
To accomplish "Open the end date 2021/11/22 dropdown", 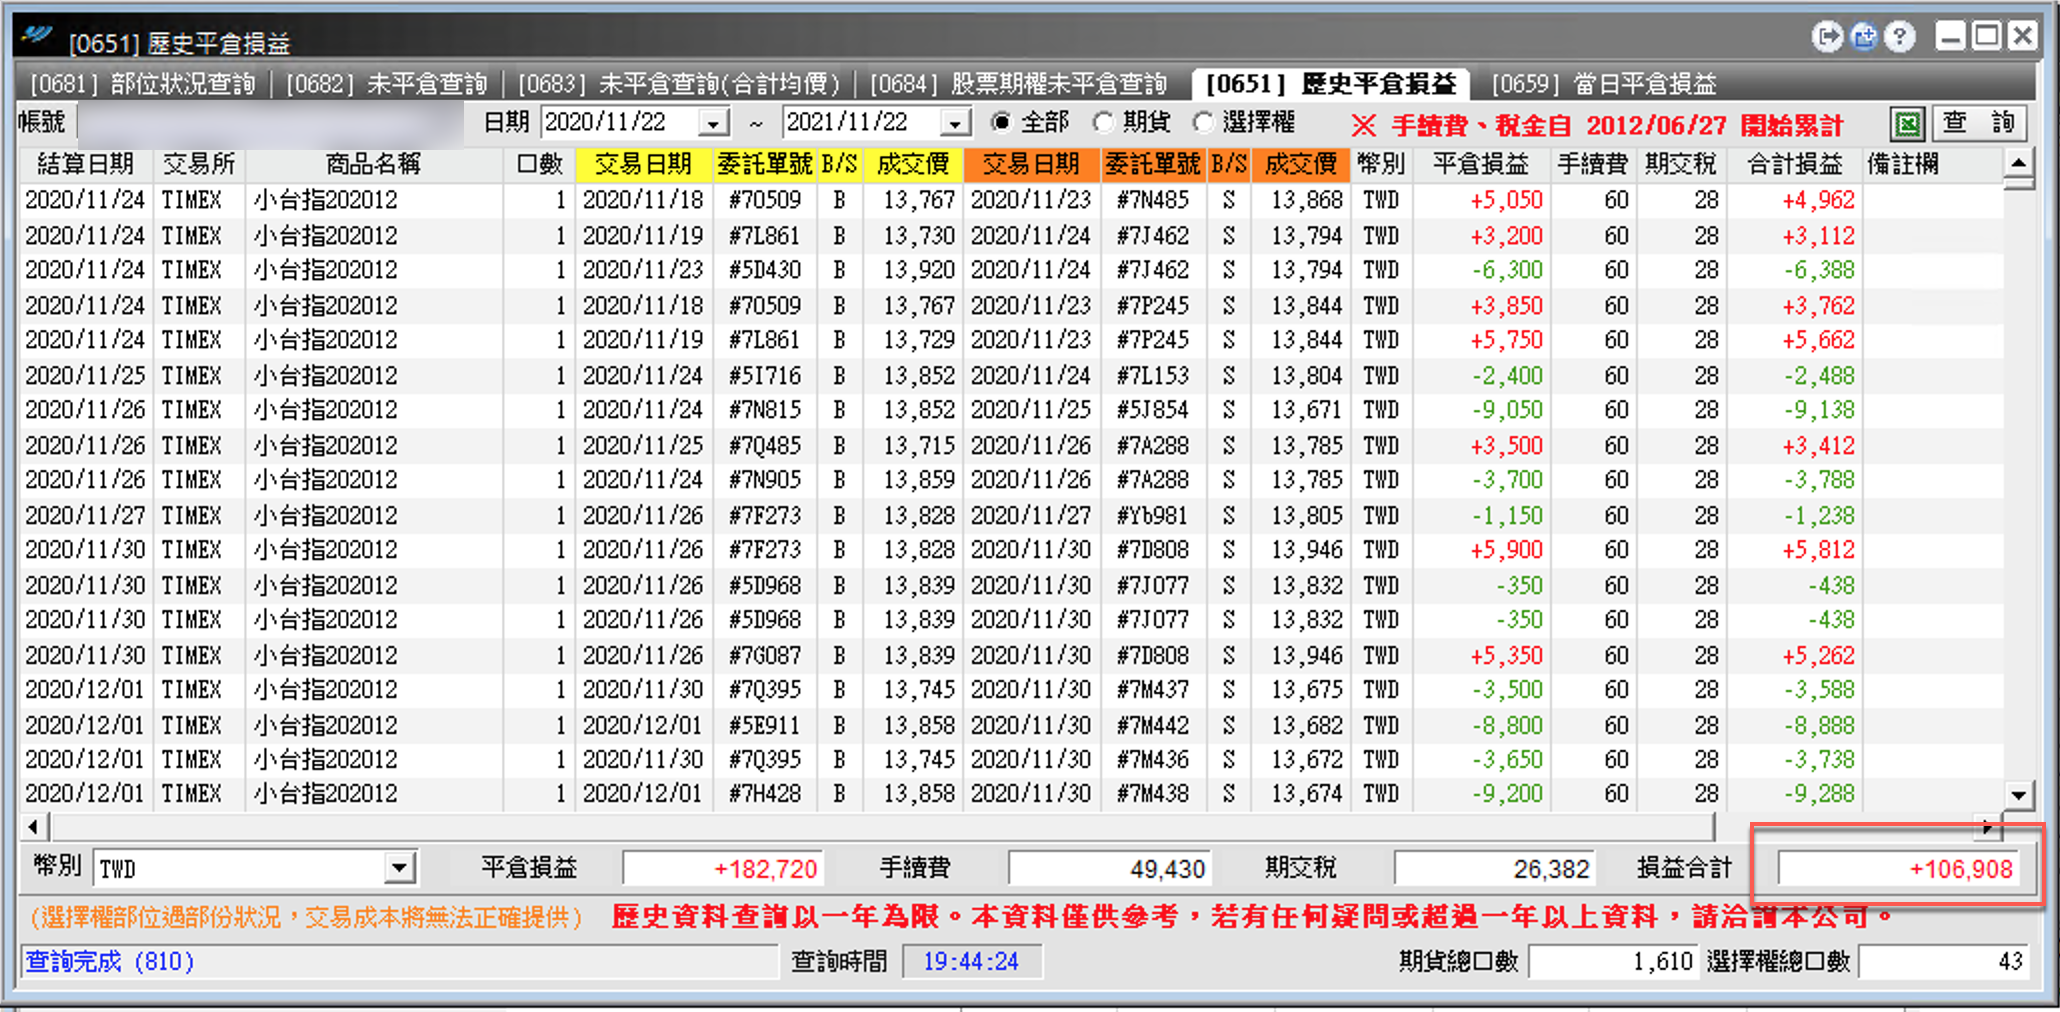I will [x=955, y=123].
